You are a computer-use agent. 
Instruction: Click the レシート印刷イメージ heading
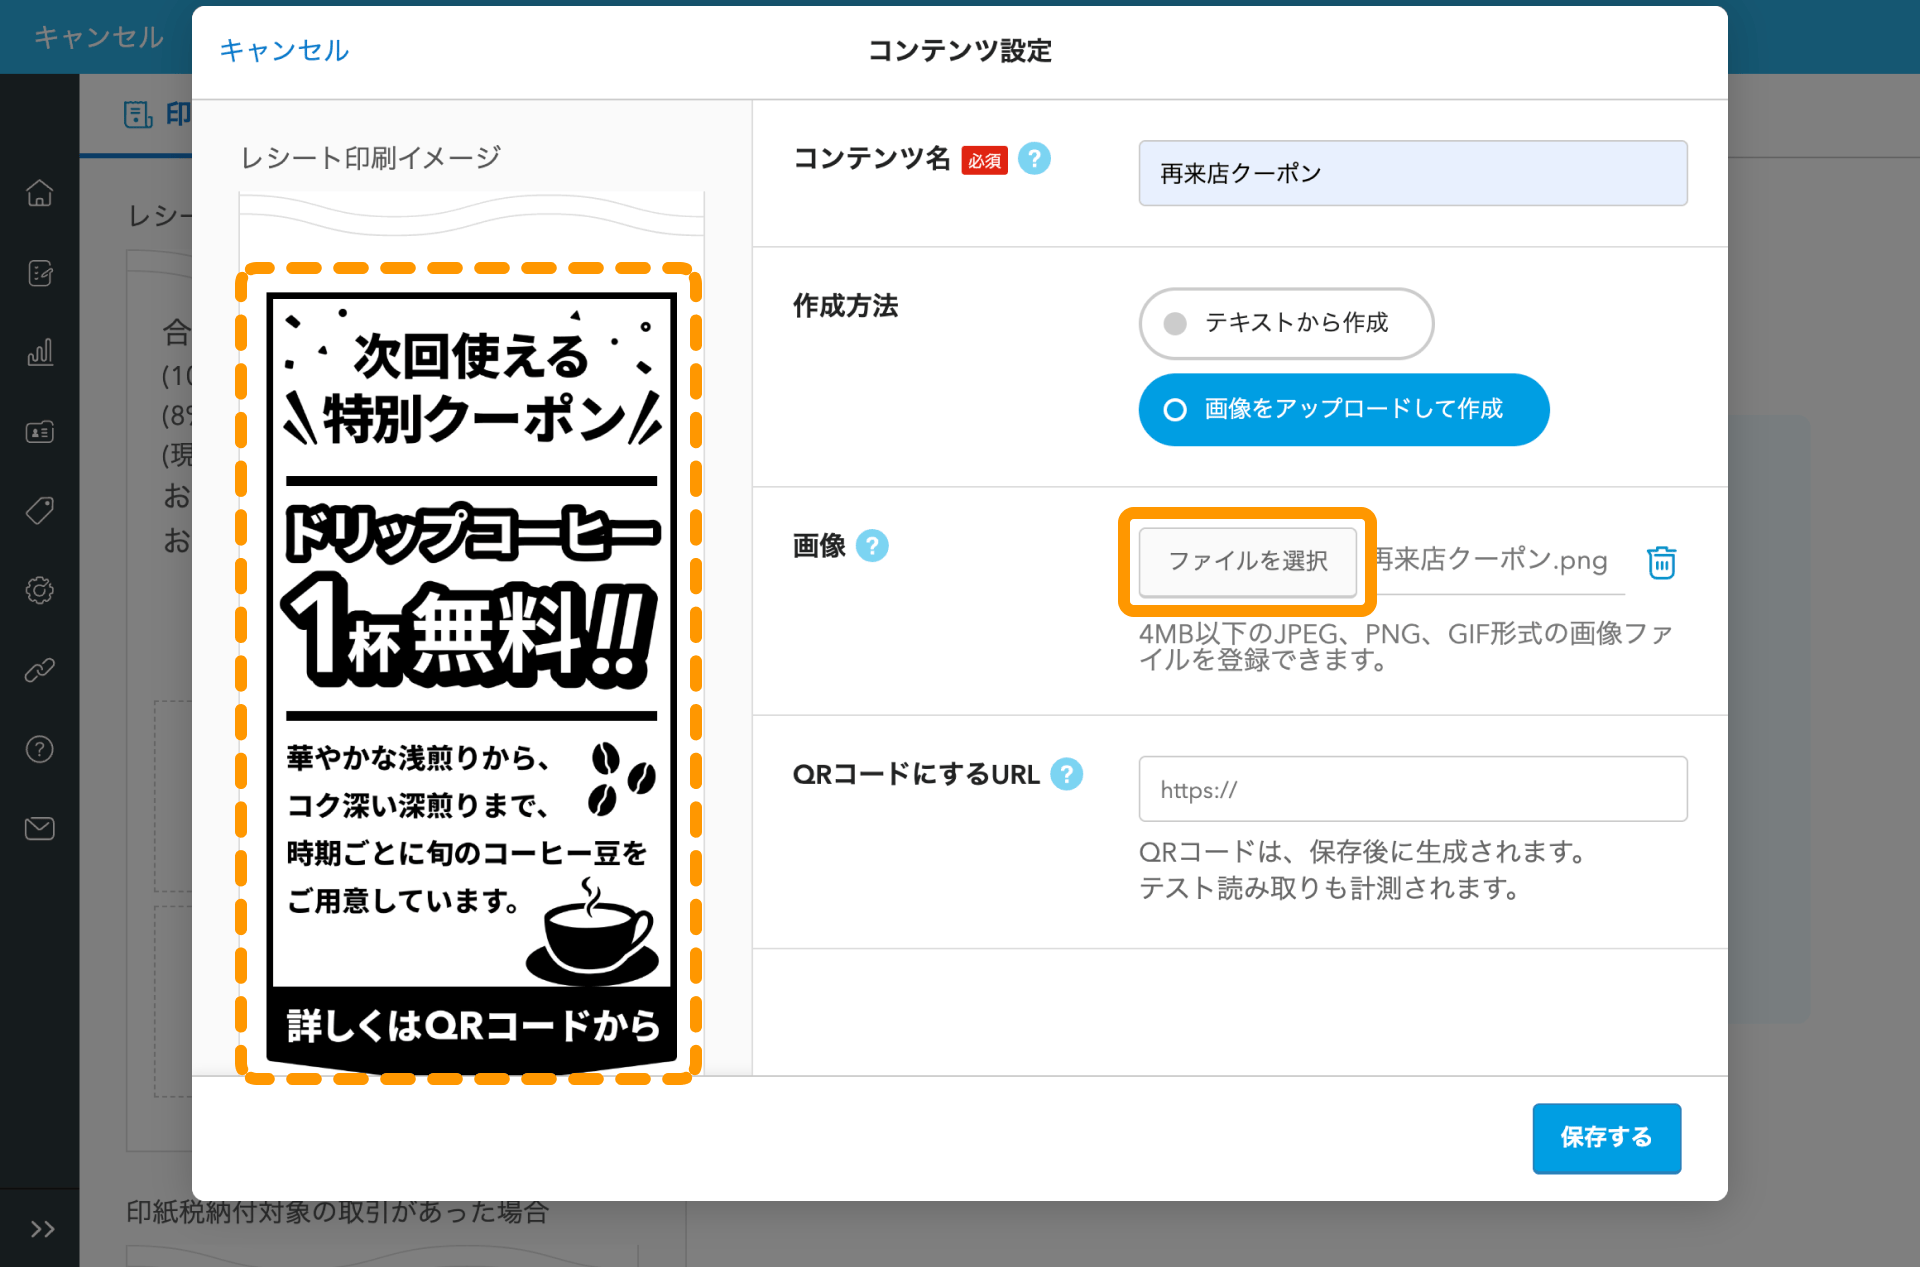click(371, 158)
